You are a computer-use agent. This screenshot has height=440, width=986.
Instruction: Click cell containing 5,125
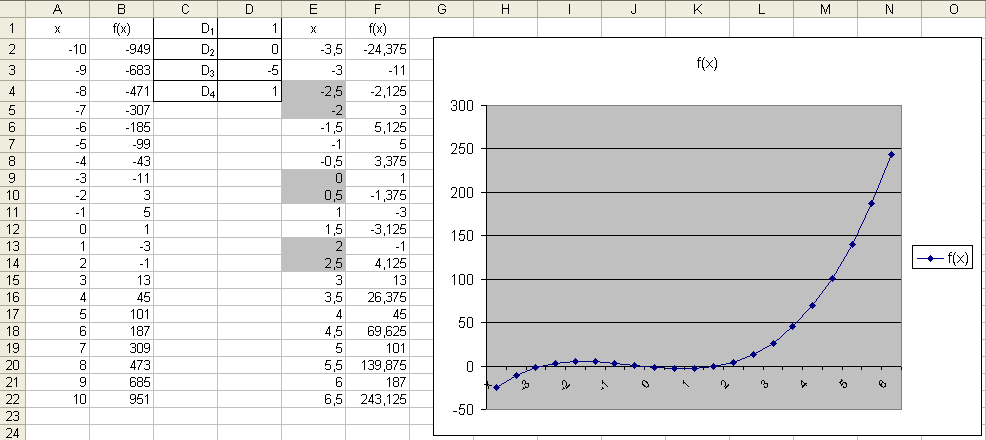click(377, 127)
